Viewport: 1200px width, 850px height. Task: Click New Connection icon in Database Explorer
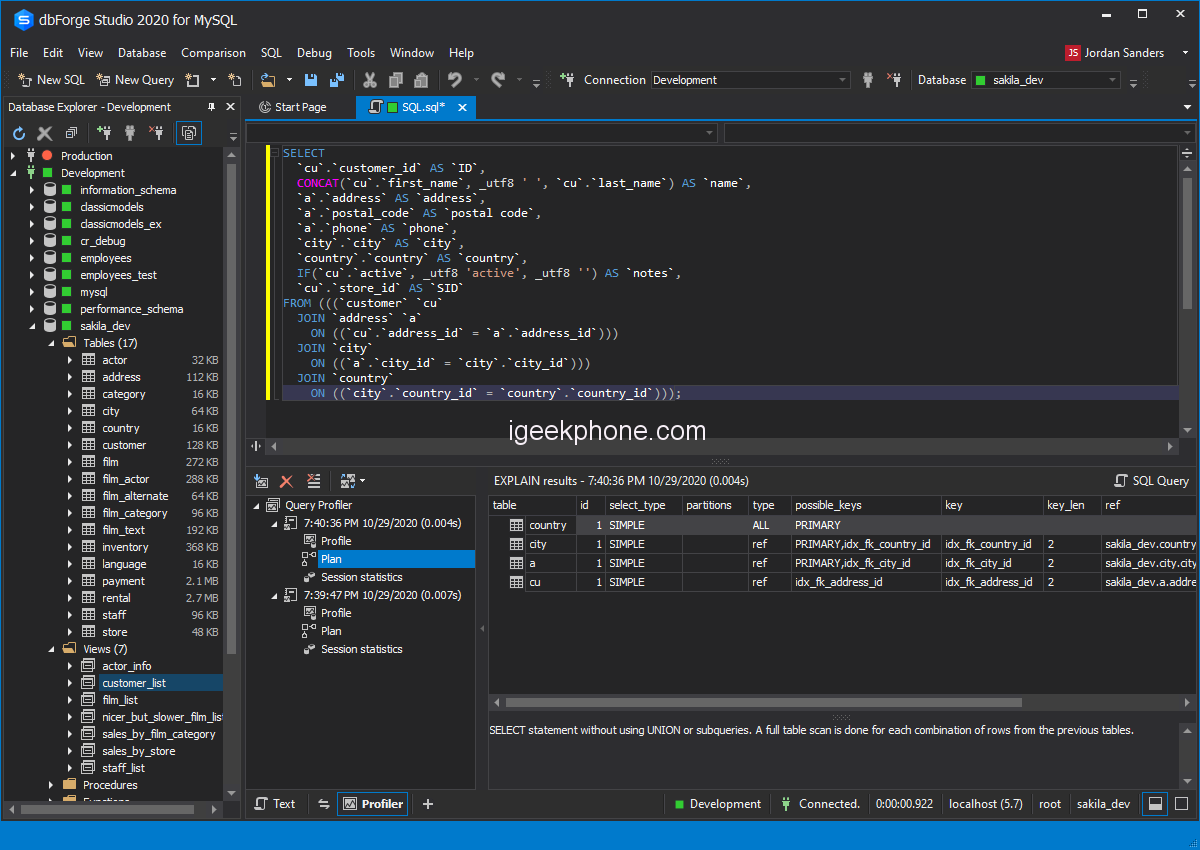104,133
